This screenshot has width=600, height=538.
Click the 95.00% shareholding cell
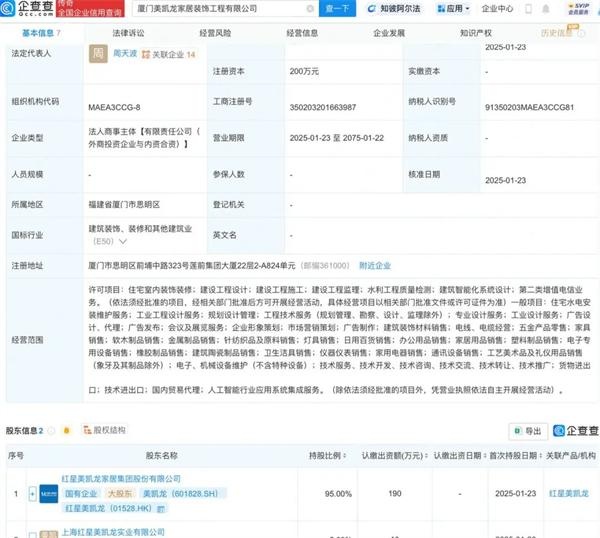(338, 494)
